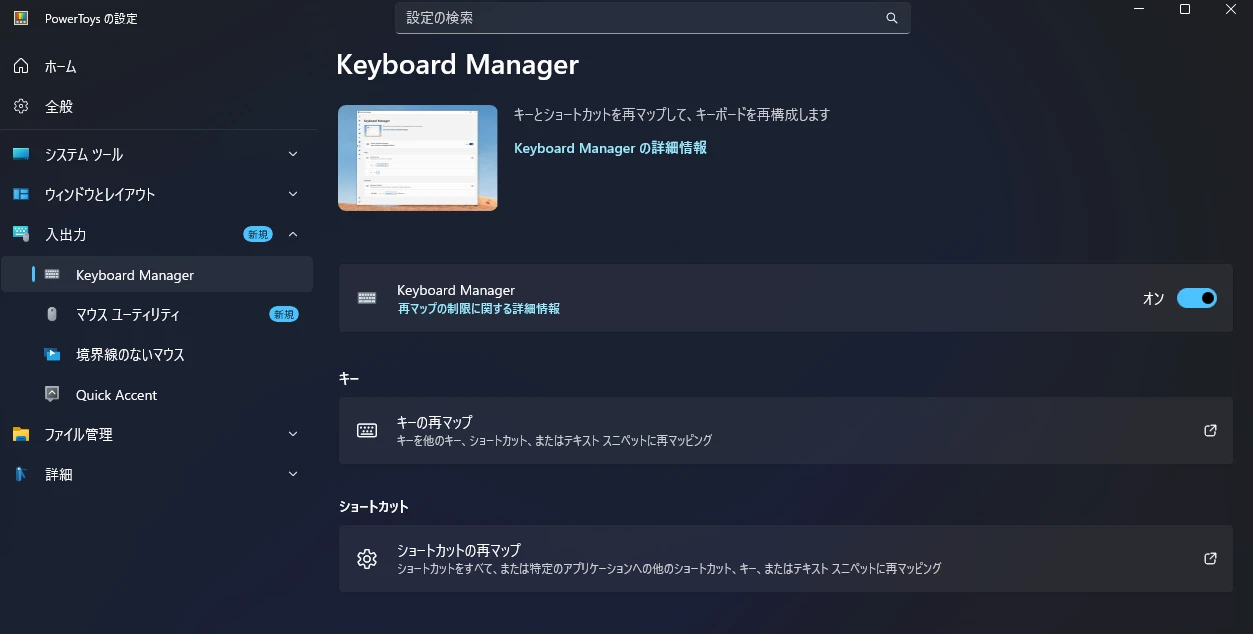Collapse the 入出力 section

coord(293,234)
